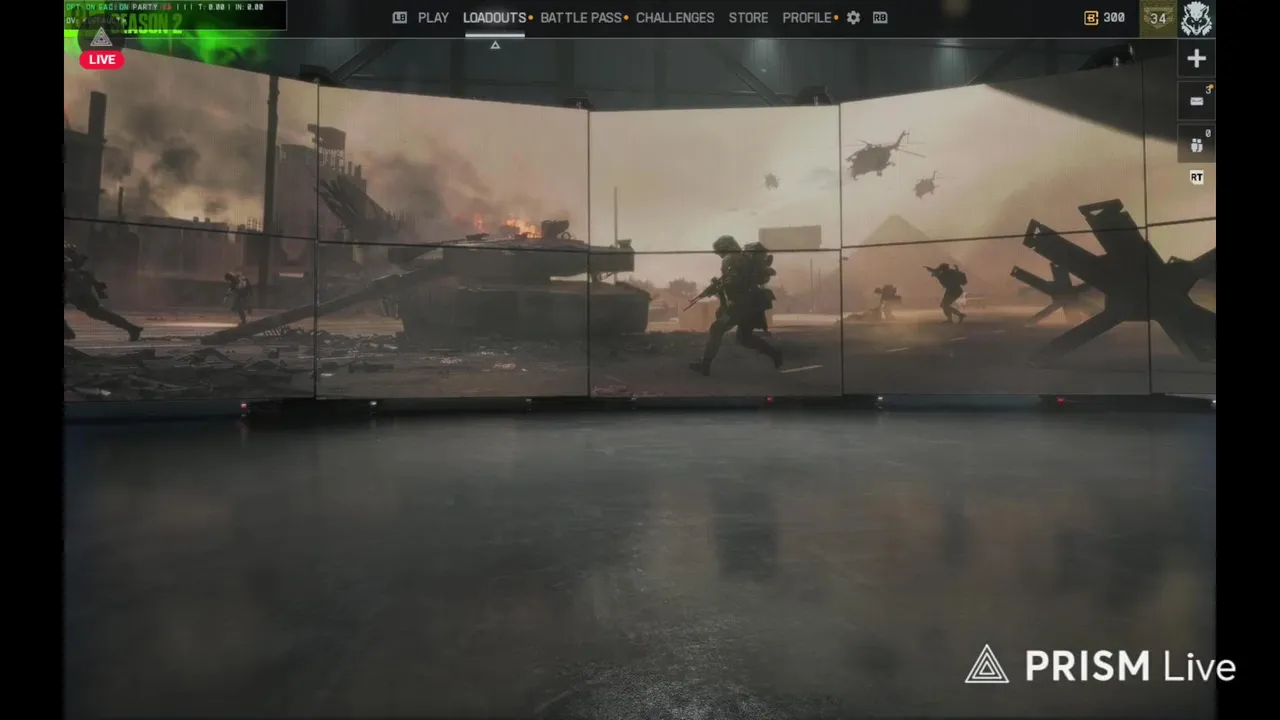Click the plus invite icon

coord(1196,59)
